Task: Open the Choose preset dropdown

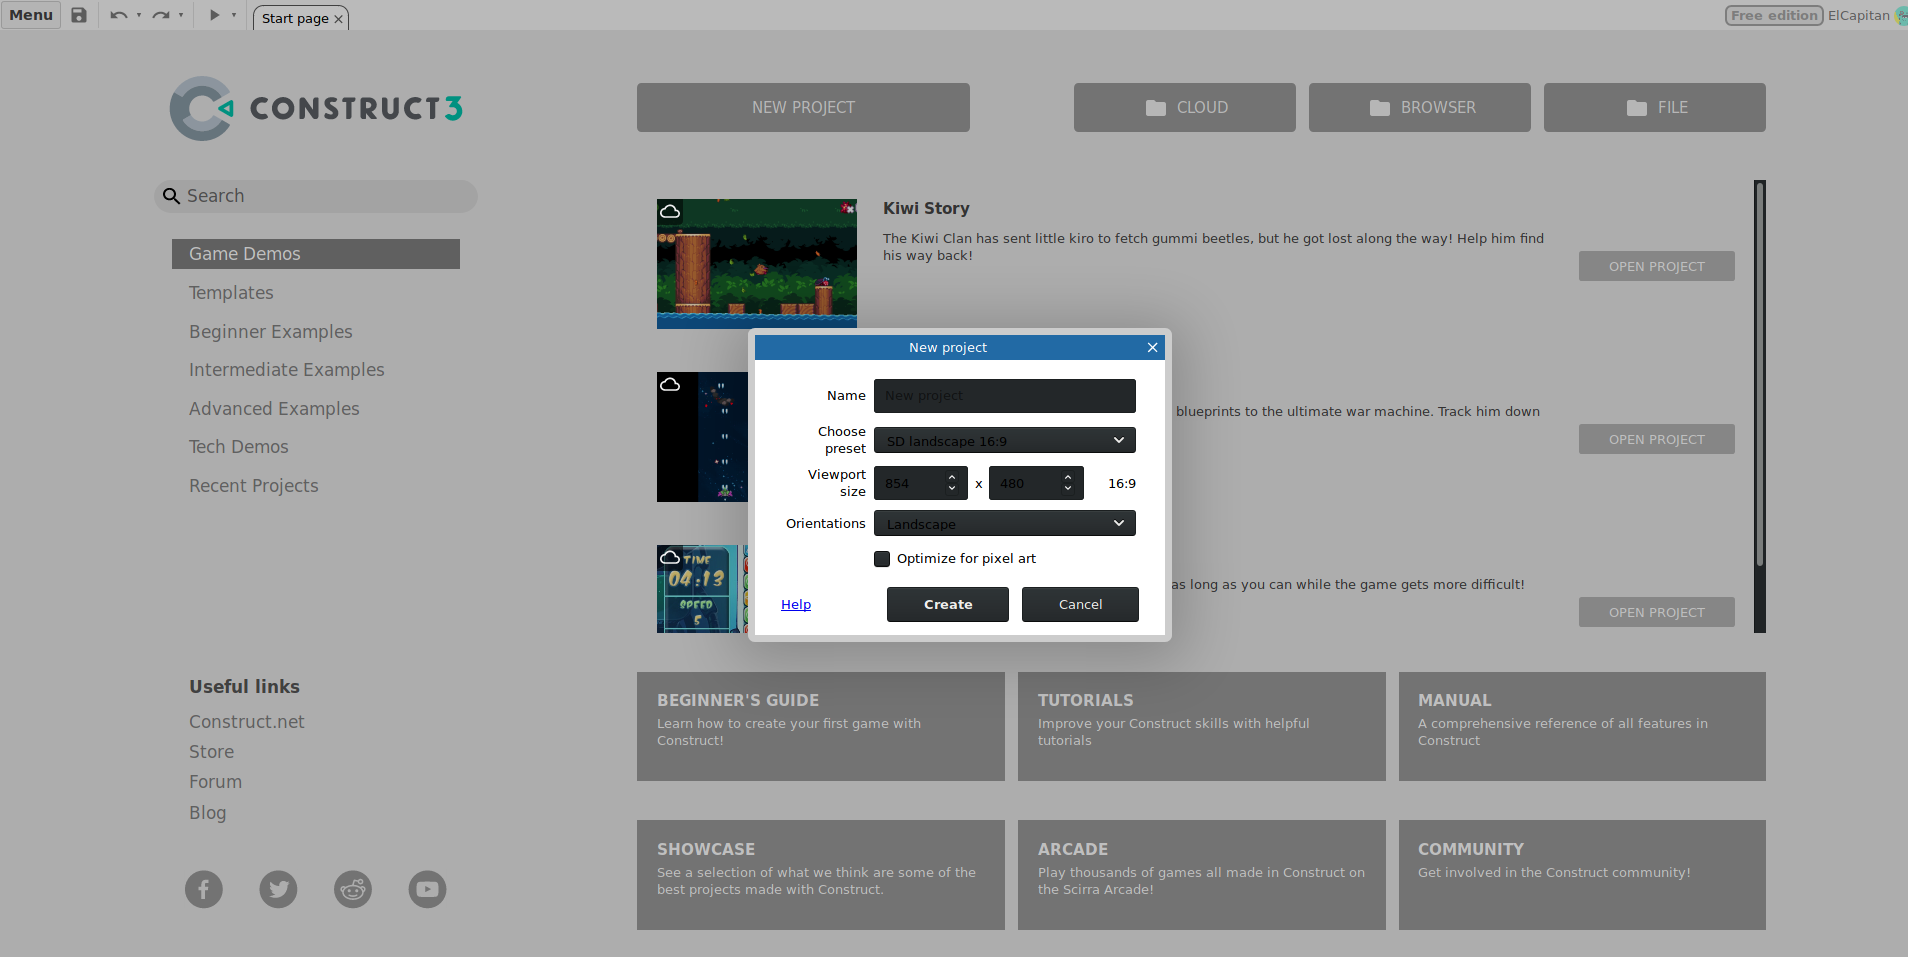Action: click(x=1004, y=440)
